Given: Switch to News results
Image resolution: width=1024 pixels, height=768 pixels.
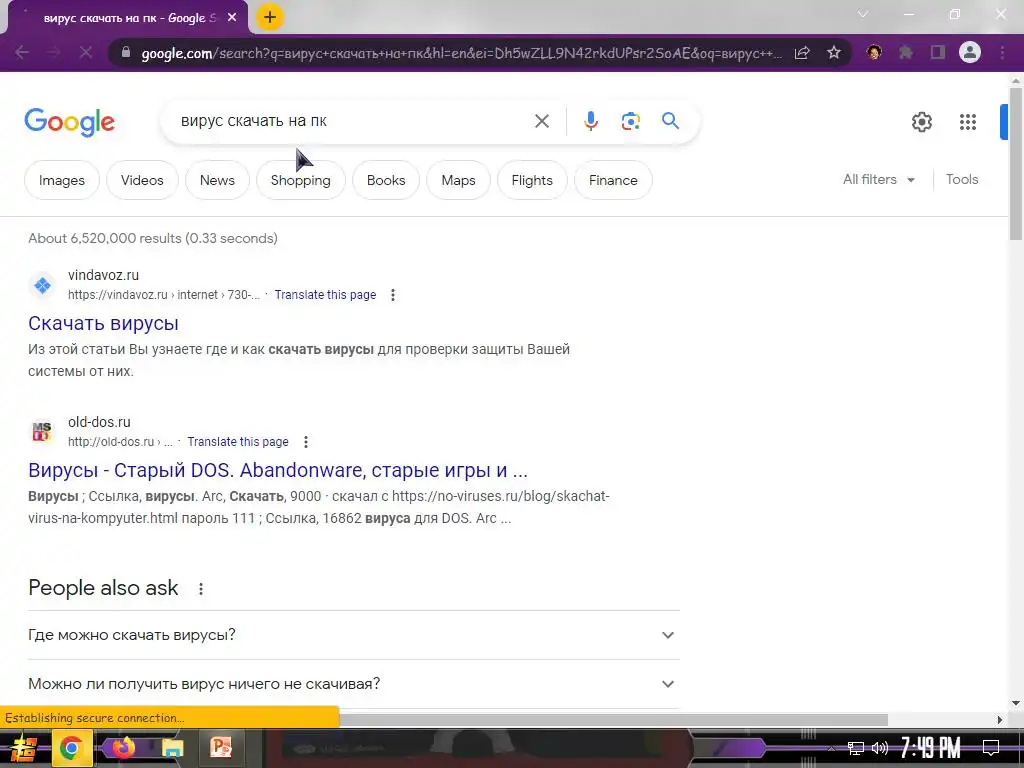Looking at the screenshot, I should pyautogui.click(x=217, y=180).
